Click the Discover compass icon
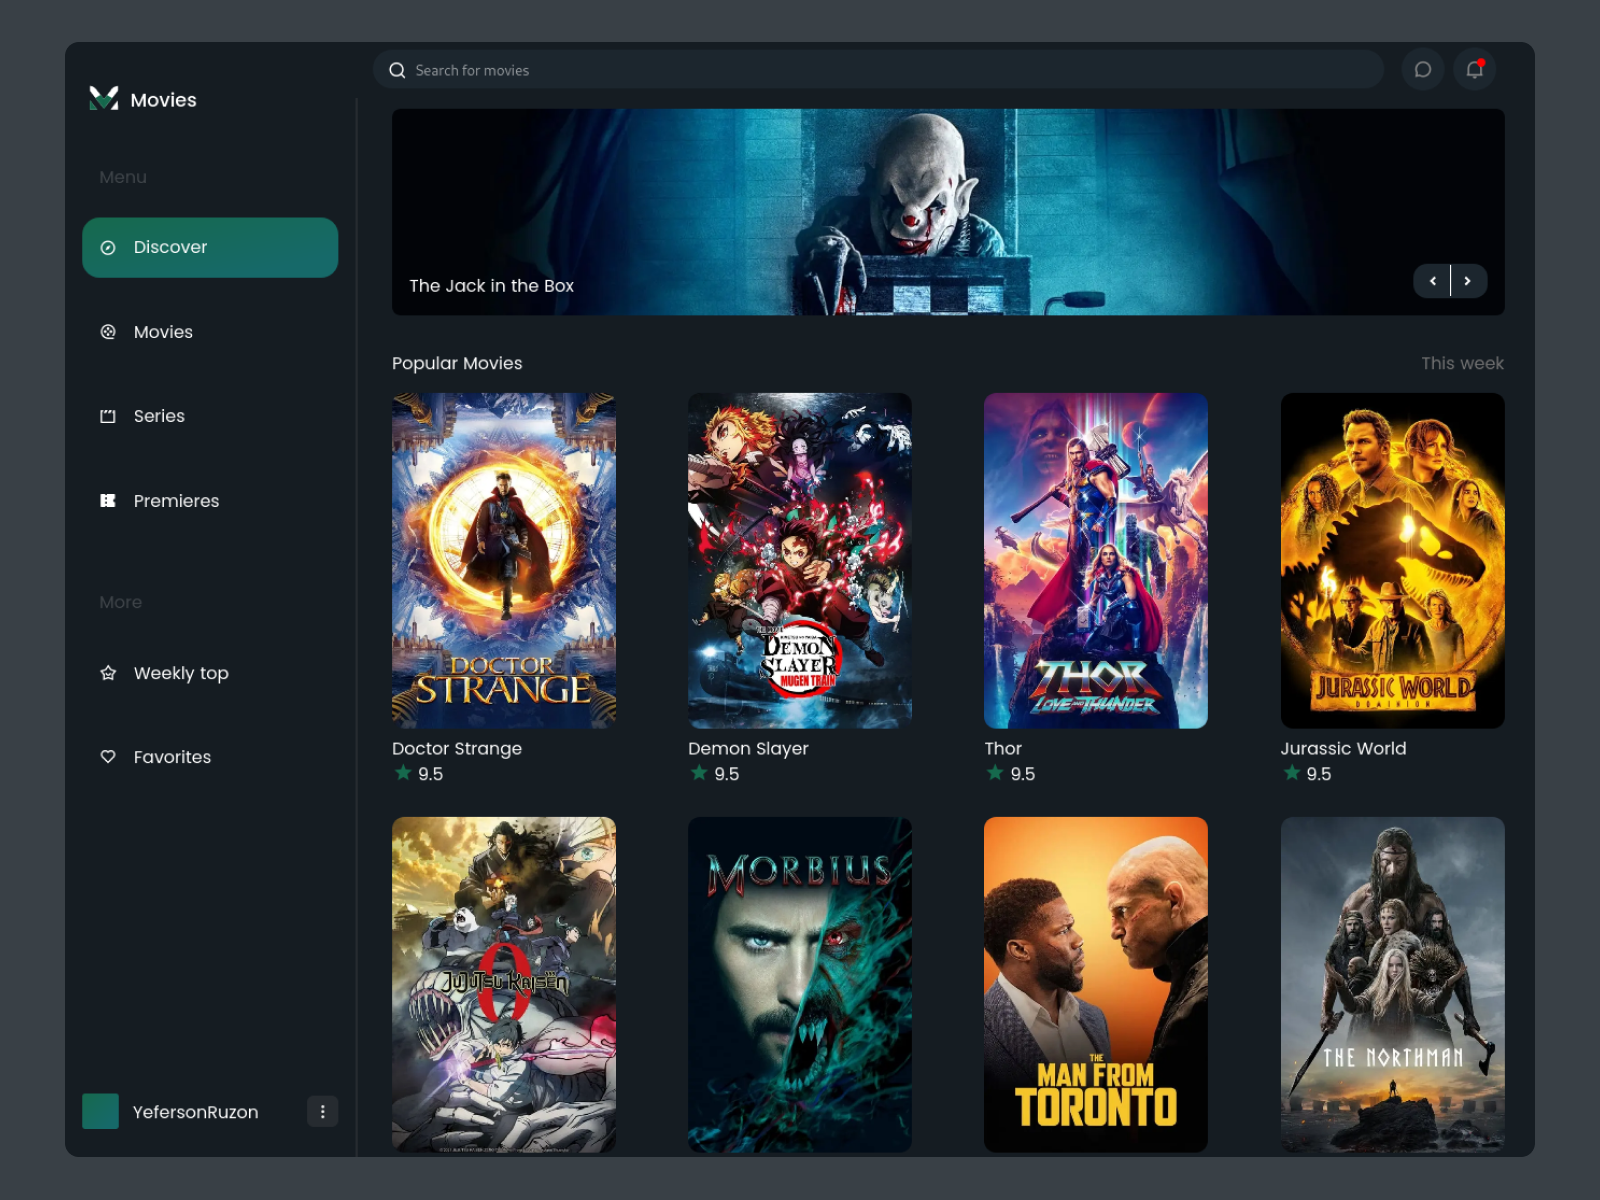Image resolution: width=1600 pixels, height=1200 pixels. (x=108, y=247)
